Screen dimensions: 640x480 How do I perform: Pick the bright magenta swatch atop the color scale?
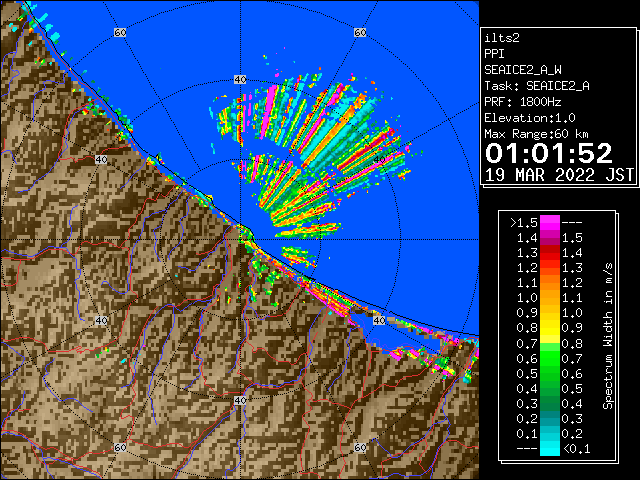[550, 222]
